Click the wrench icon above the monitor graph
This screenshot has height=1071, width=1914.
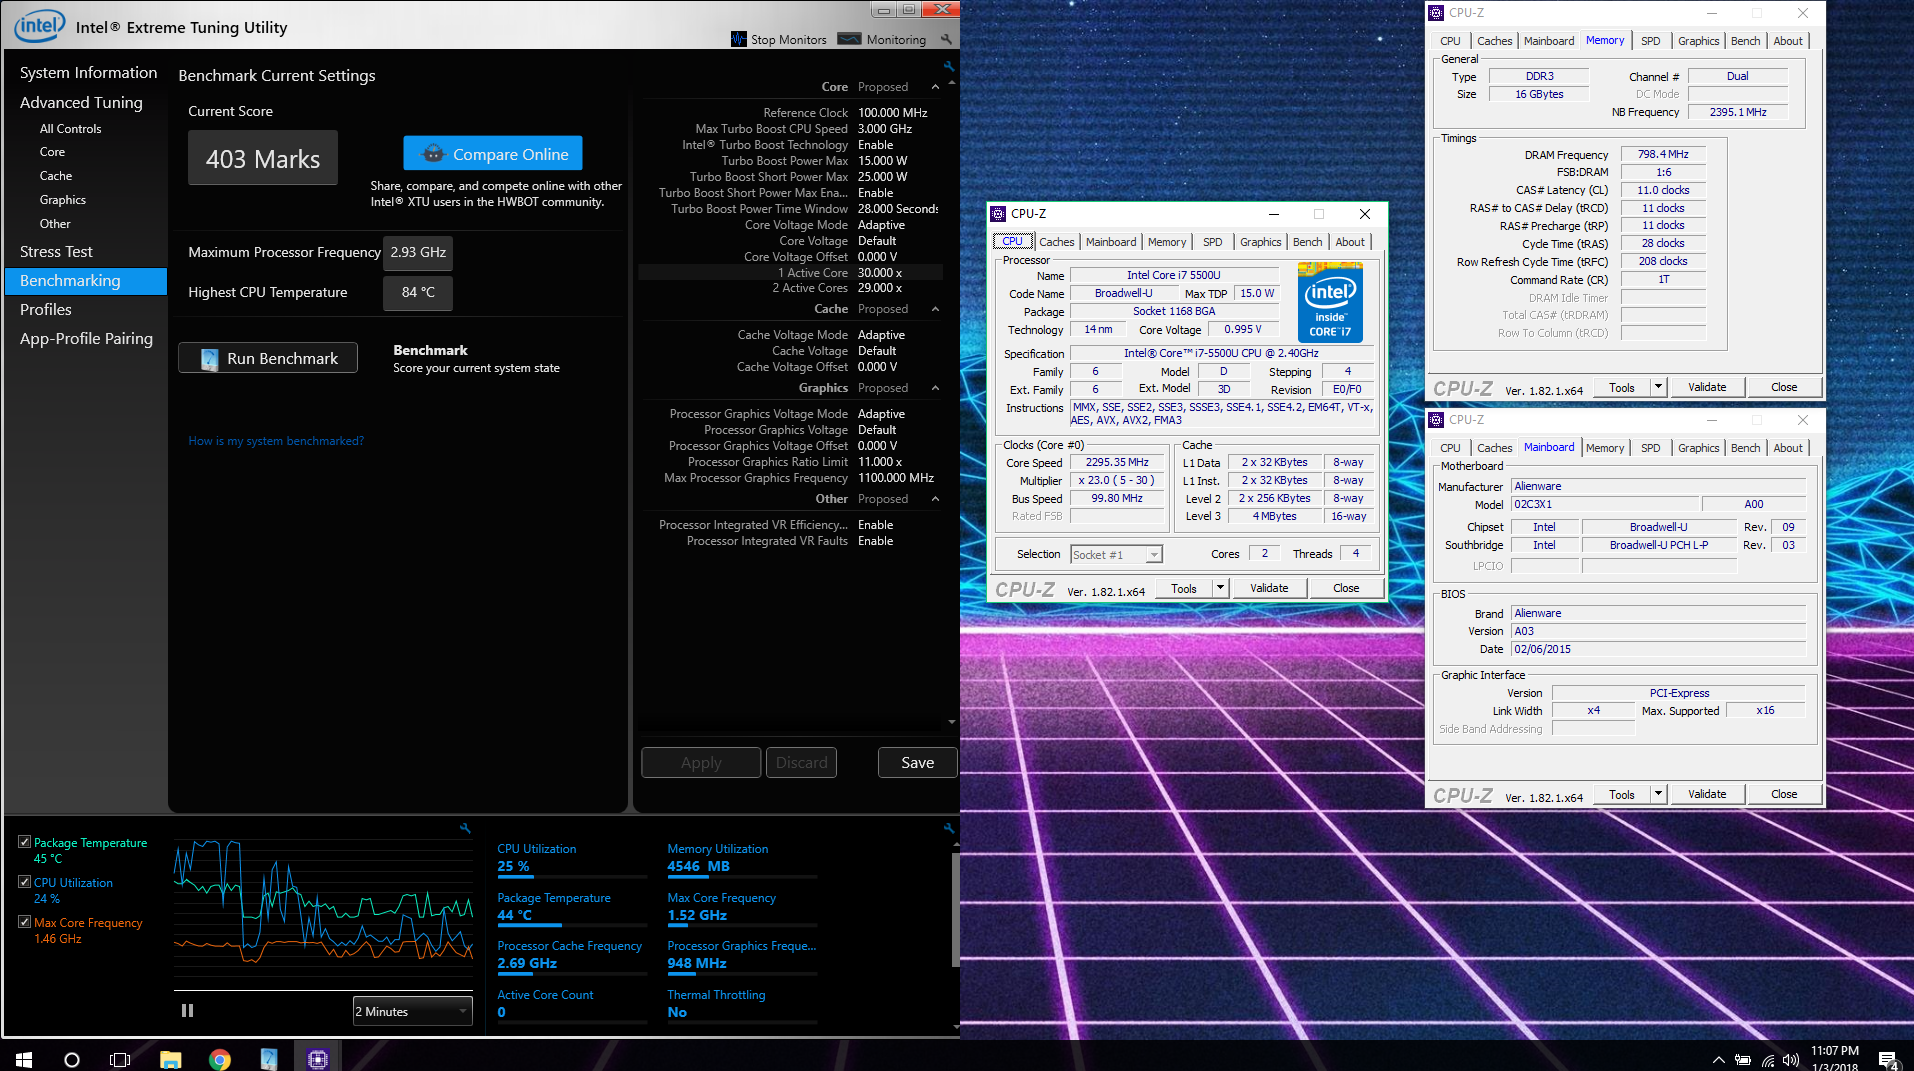click(x=465, y=828)
